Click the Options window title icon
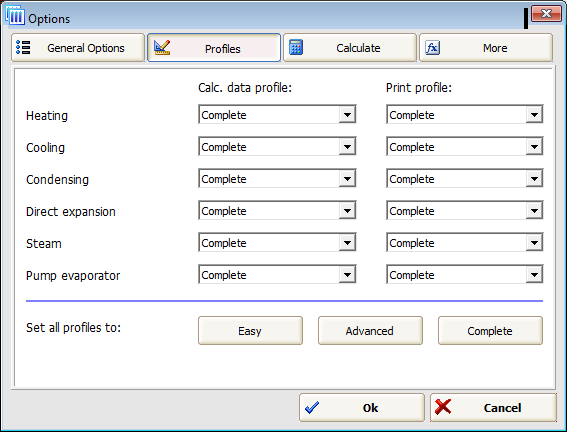The width and height of the screenshot is (567, 432). pos(15,16)
